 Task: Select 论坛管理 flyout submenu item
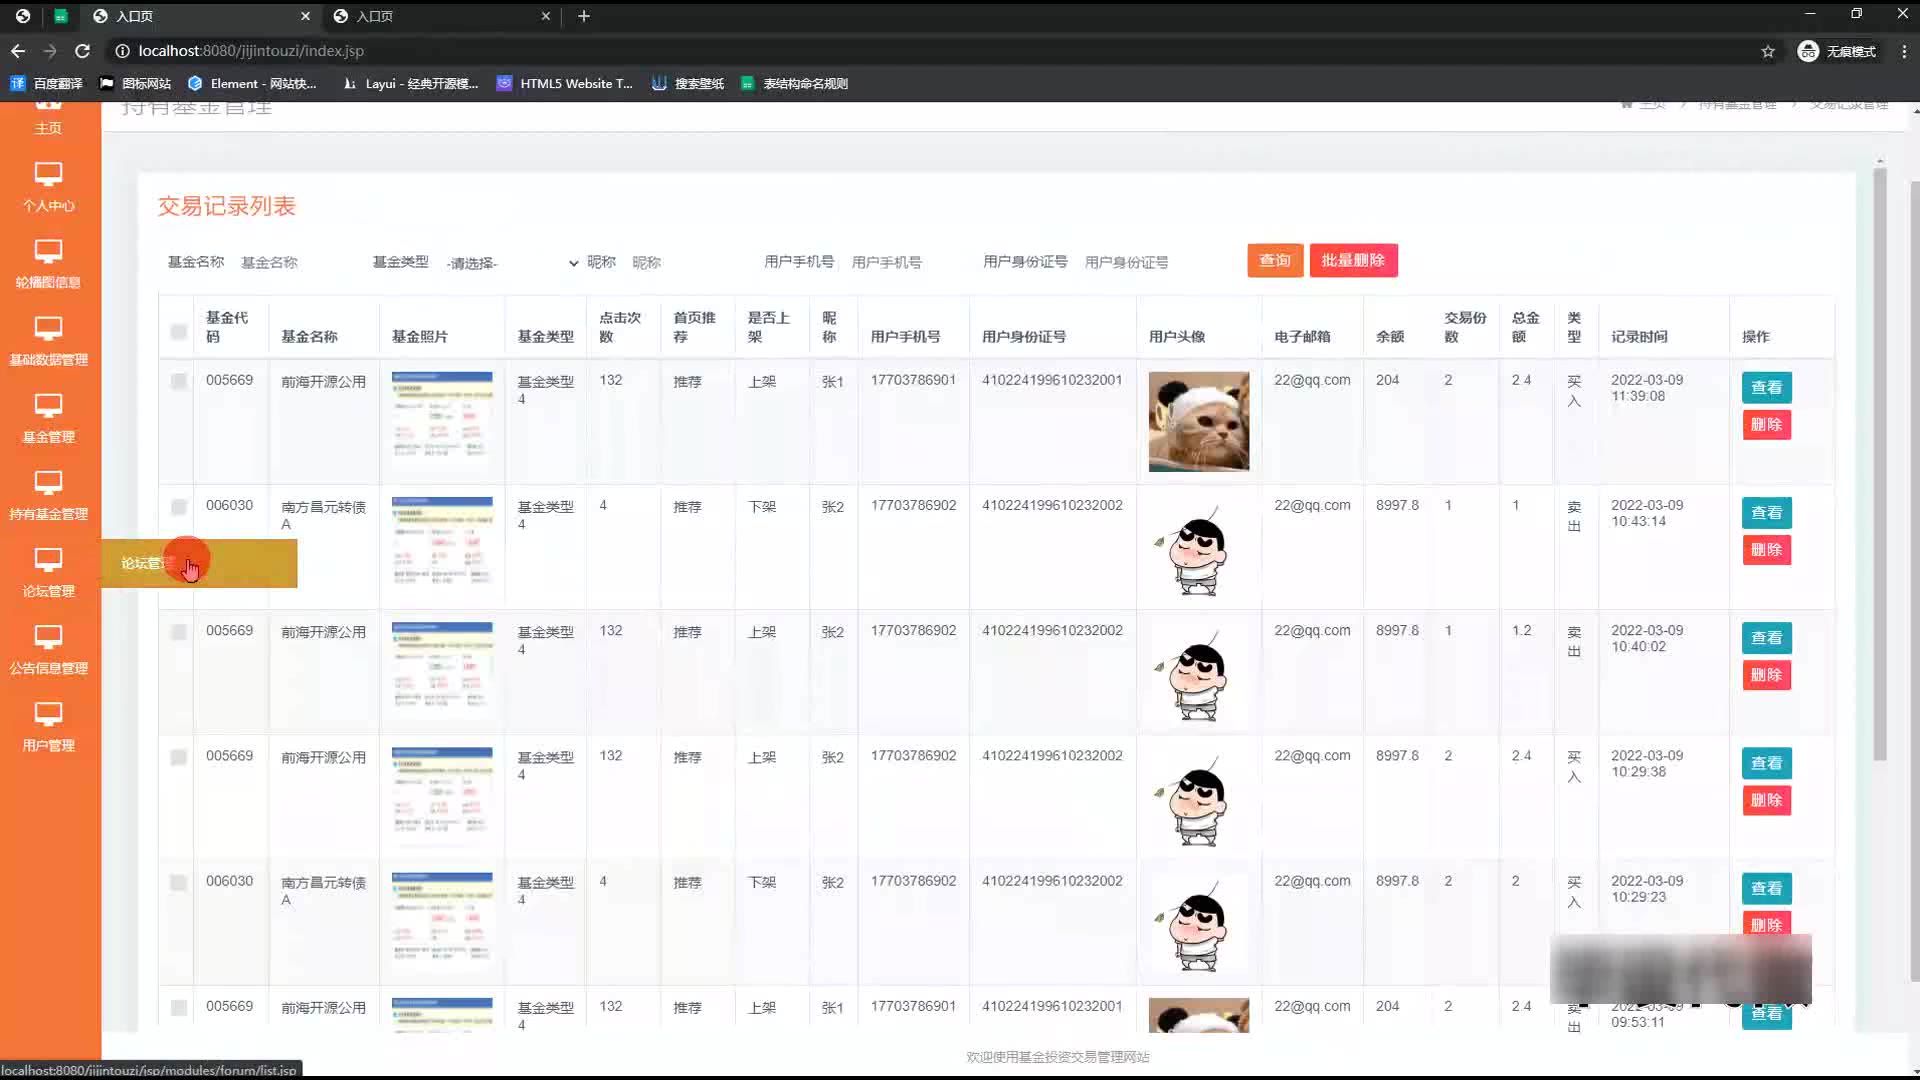point(199,563)
